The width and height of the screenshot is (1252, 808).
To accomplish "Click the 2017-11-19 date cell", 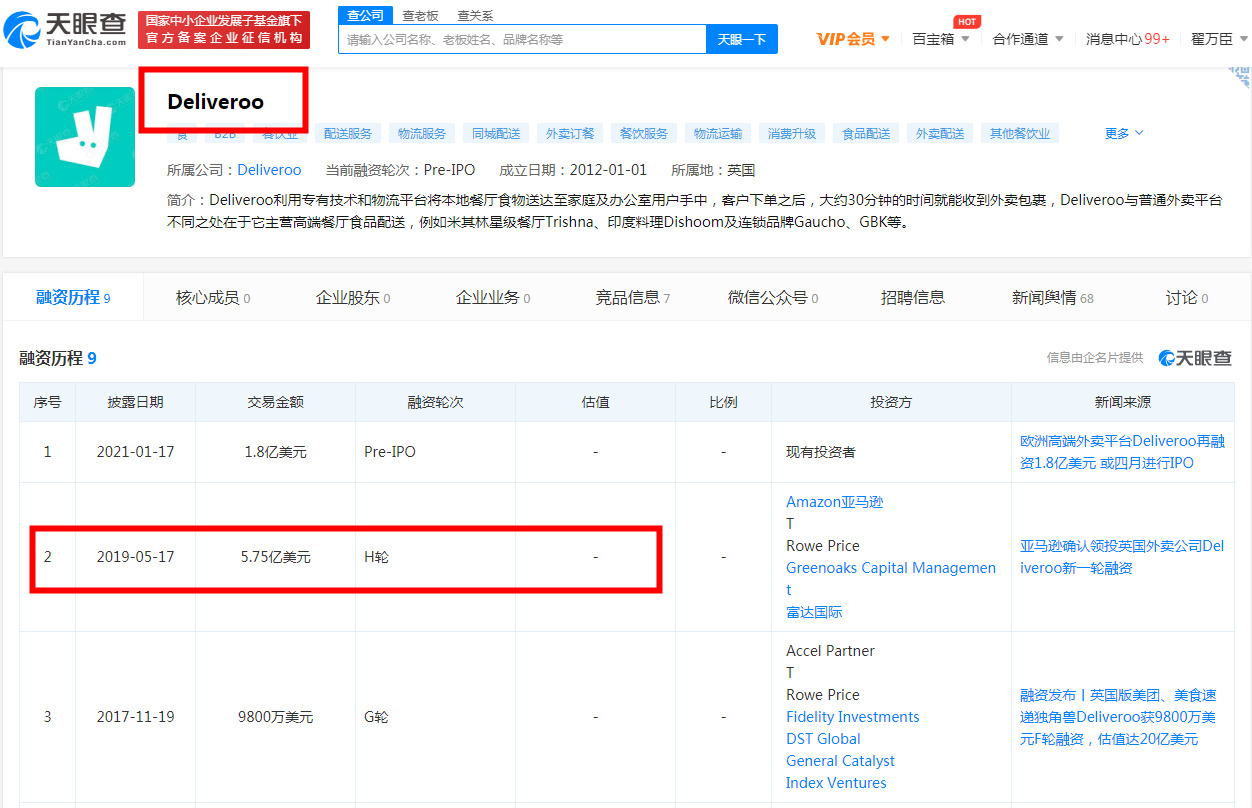I will click(135, 717).
